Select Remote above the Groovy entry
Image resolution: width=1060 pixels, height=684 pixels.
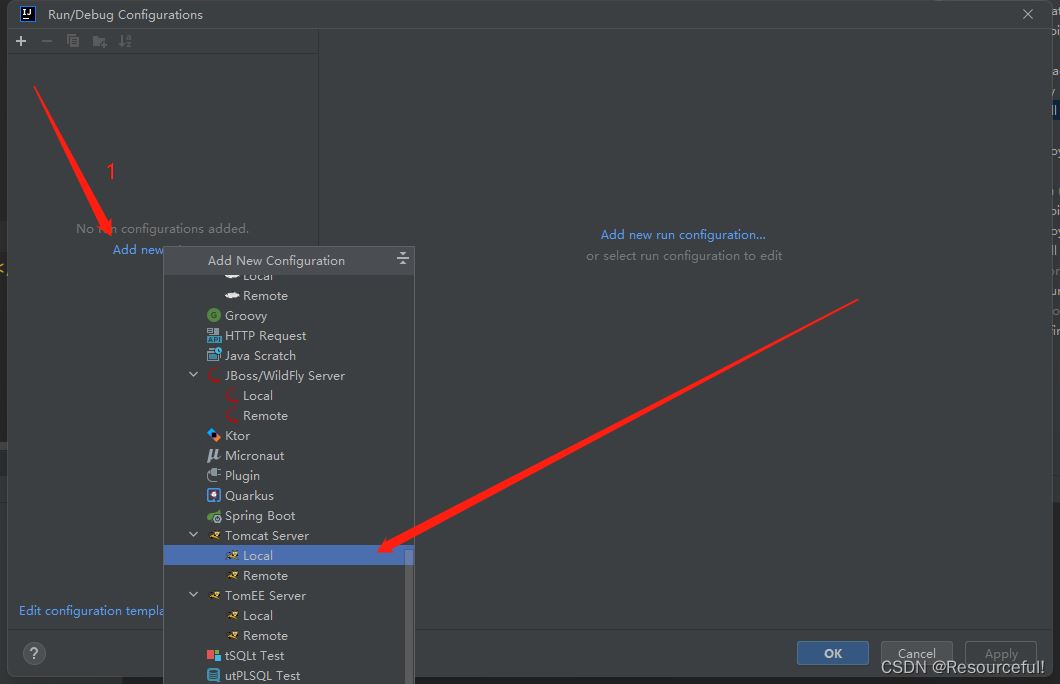(x=289, y=296)
